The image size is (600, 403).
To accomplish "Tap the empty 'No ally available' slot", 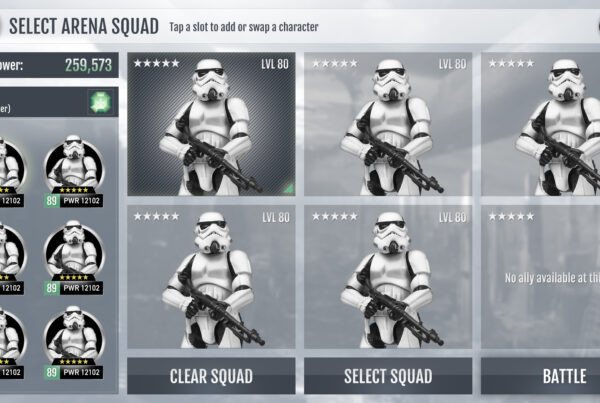I will [540, 277].
